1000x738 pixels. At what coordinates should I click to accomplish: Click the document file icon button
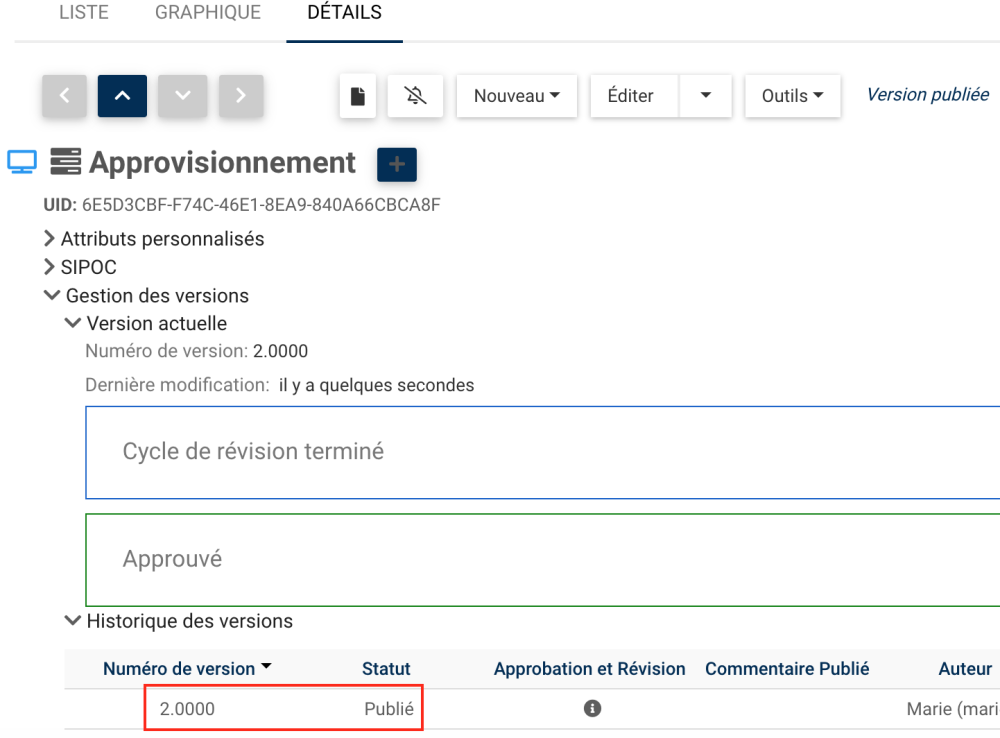point(358,96)
